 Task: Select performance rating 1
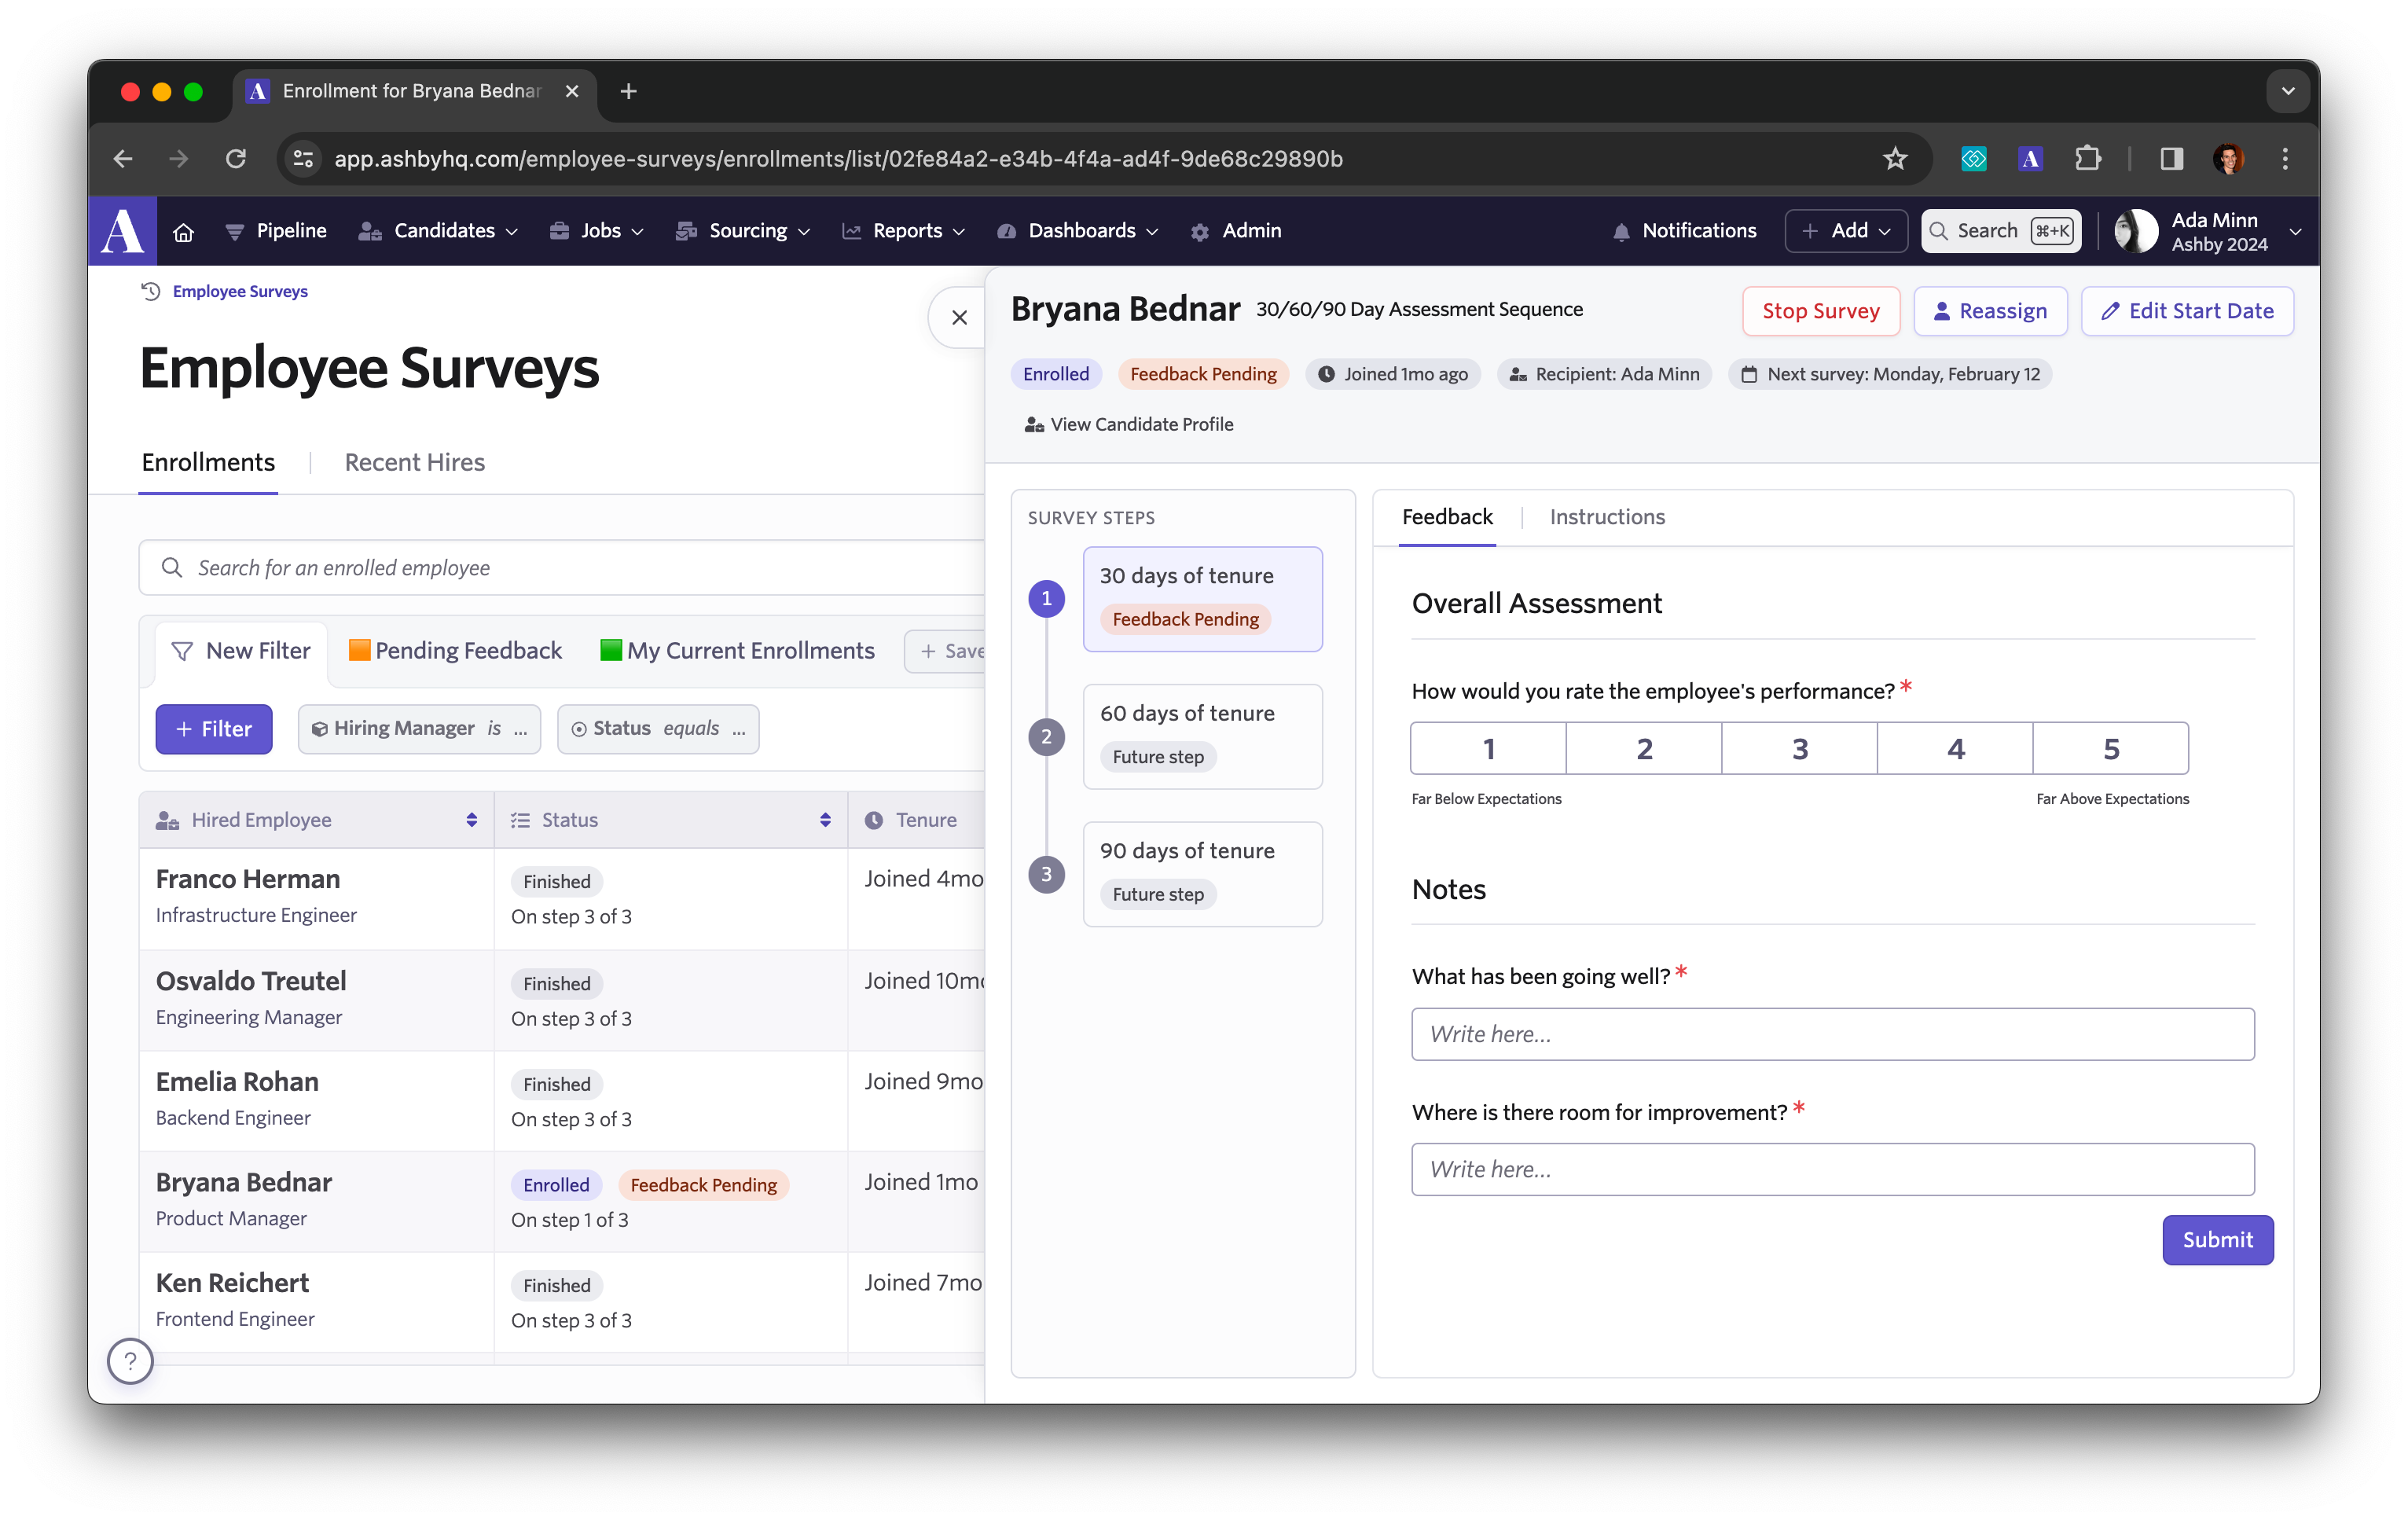(x=1488, y=748)
